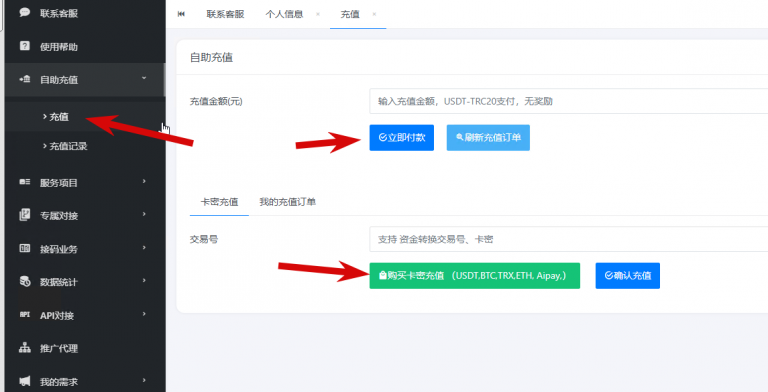Click the question mark icon beside 使用帮助
This screenshot has height=392, width=768.
point(24,46)
